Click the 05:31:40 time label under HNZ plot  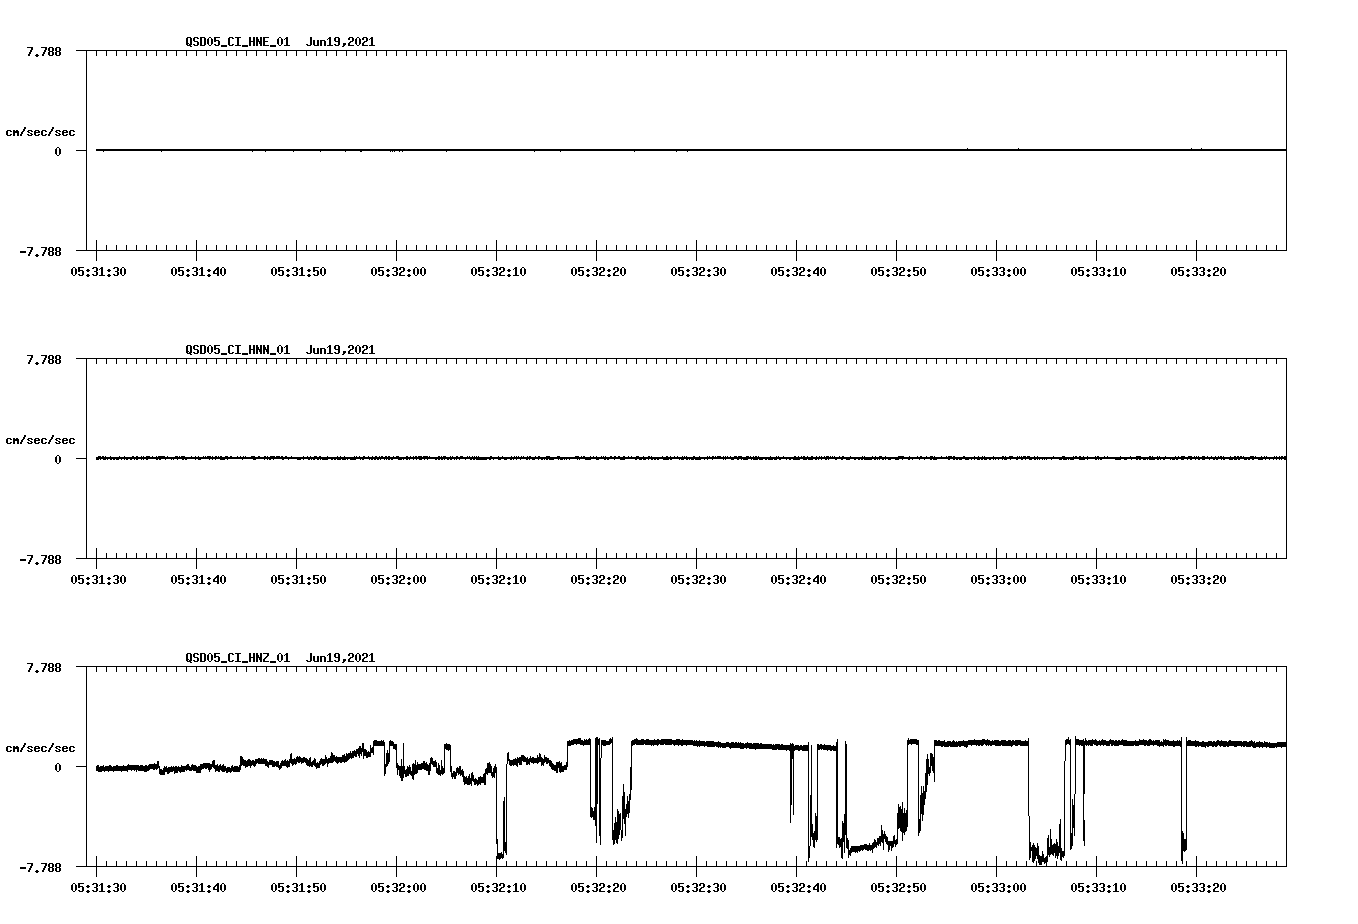(x=198, y=887)
